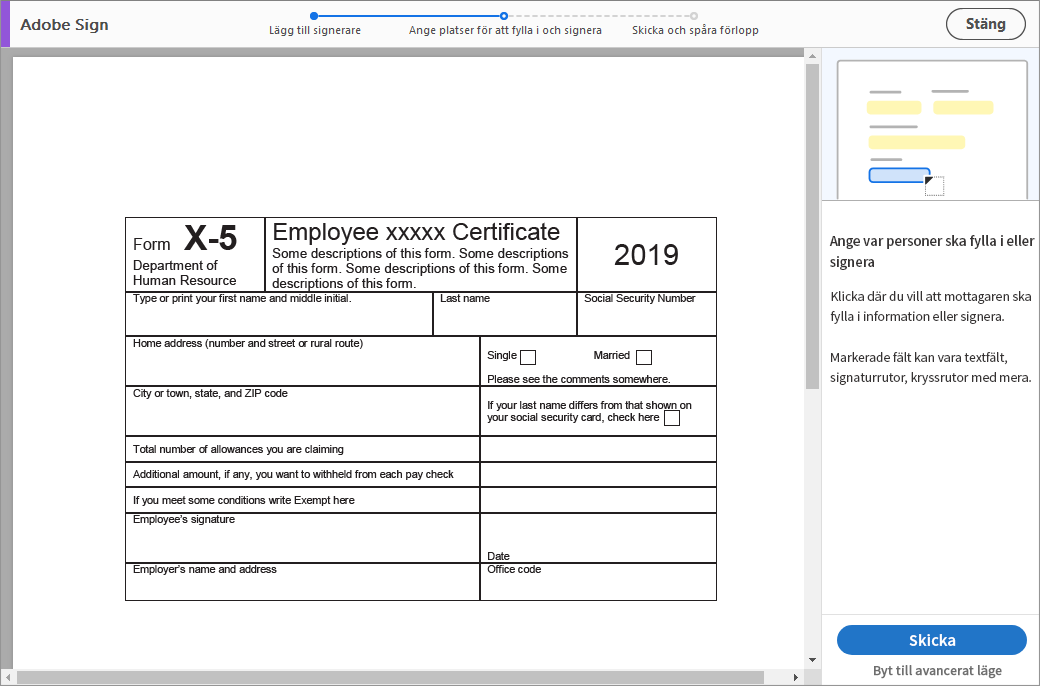This screenshot has height=686, width=1040.
Task: Place a field under Home address
Action: [302, 367]
